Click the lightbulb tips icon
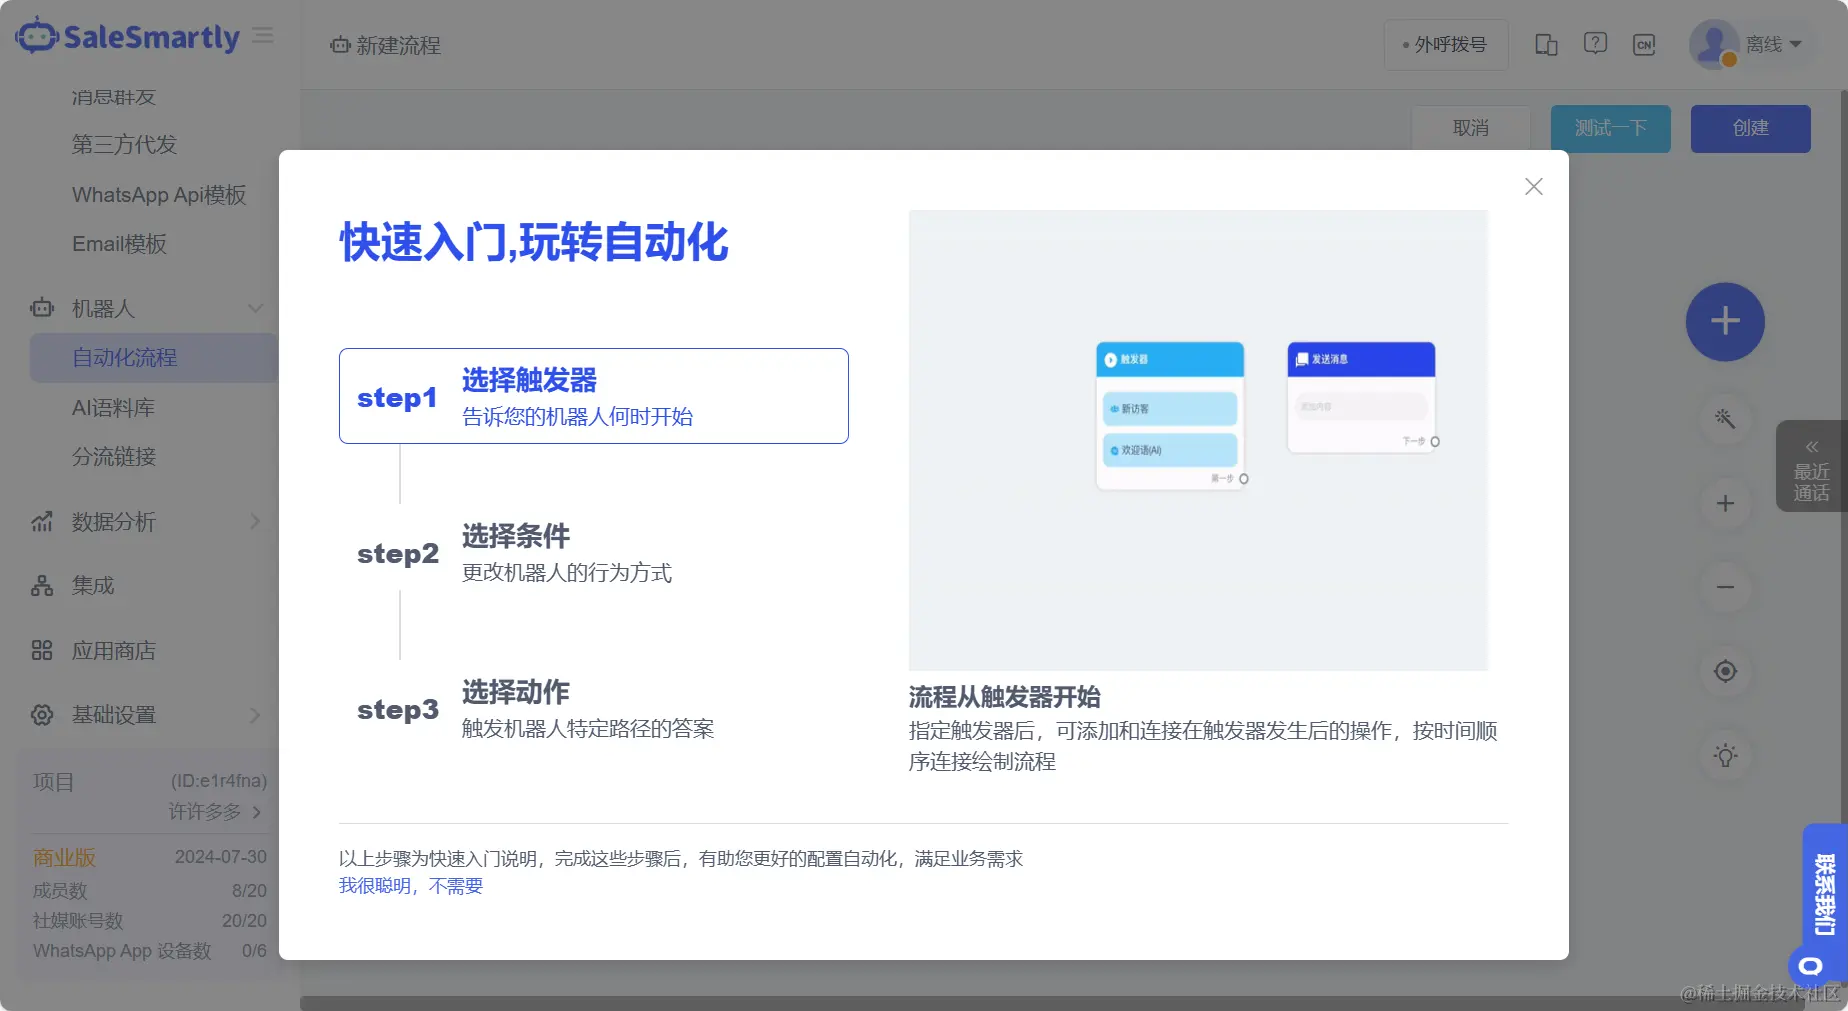1848x1011 pixels. (1725, 755)
